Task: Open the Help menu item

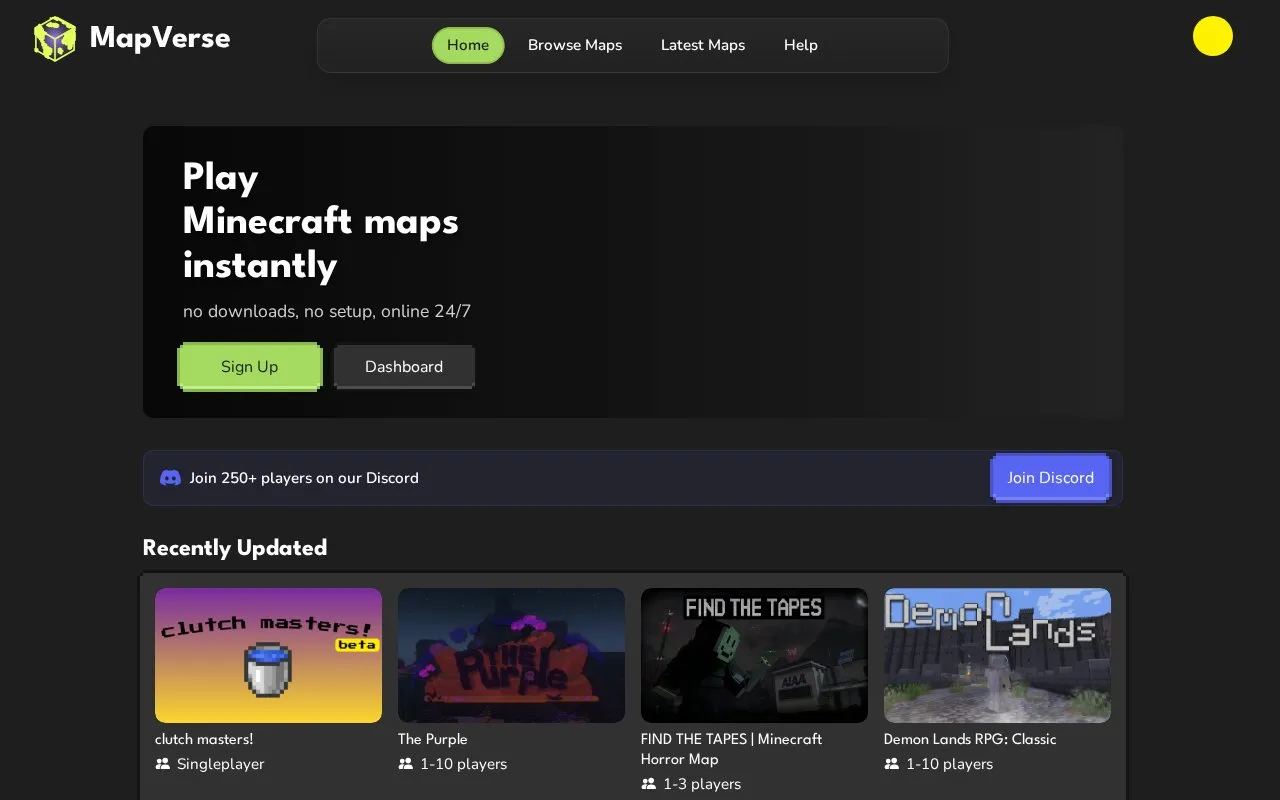Action: click(x=801, y=45)
